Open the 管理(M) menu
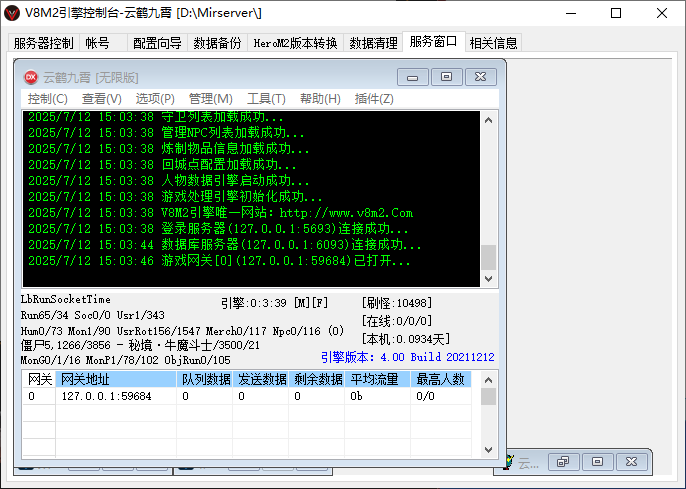686x489 pixels. (210, 99)
